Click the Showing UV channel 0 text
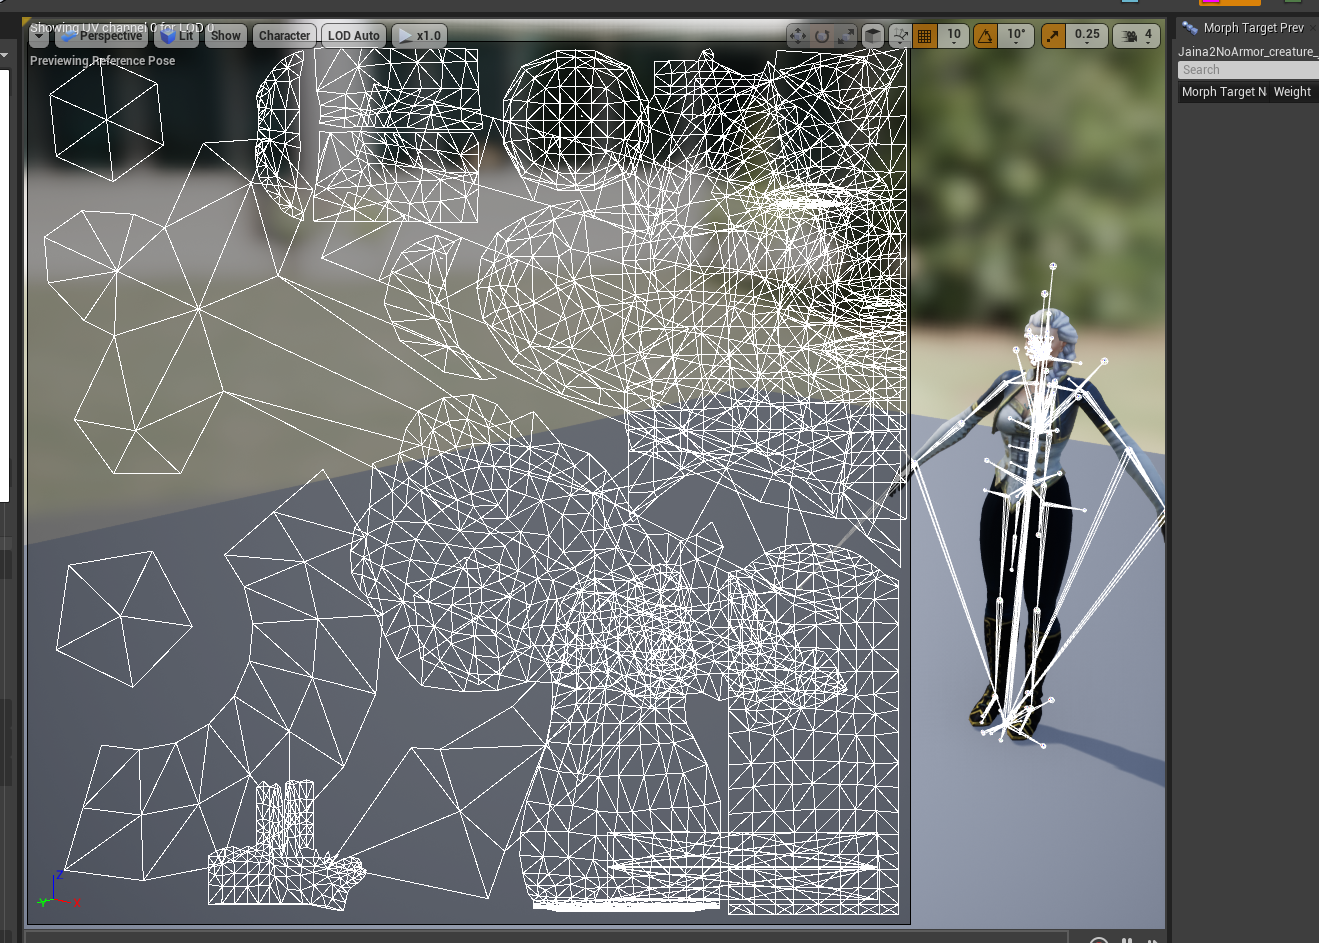The height and width of the screenshot is (943, 1319). coord(122,28)
